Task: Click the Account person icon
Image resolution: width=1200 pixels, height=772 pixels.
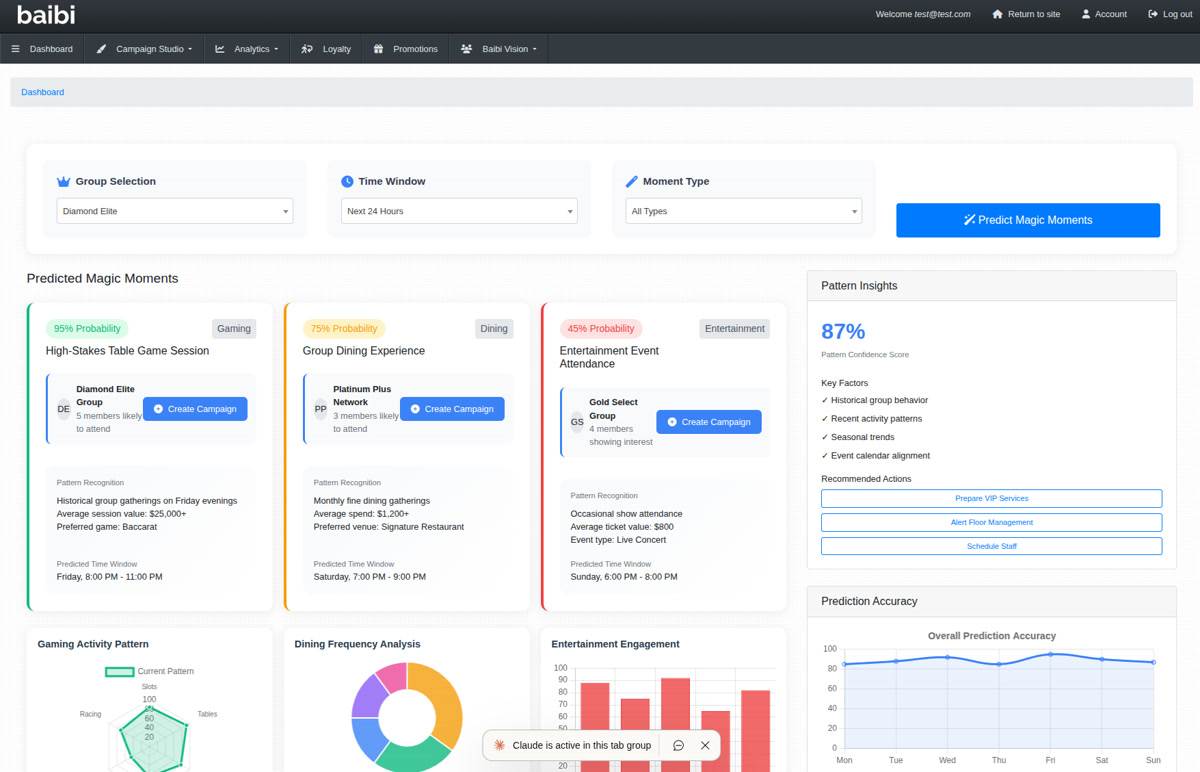Action: click(1086, 14)
